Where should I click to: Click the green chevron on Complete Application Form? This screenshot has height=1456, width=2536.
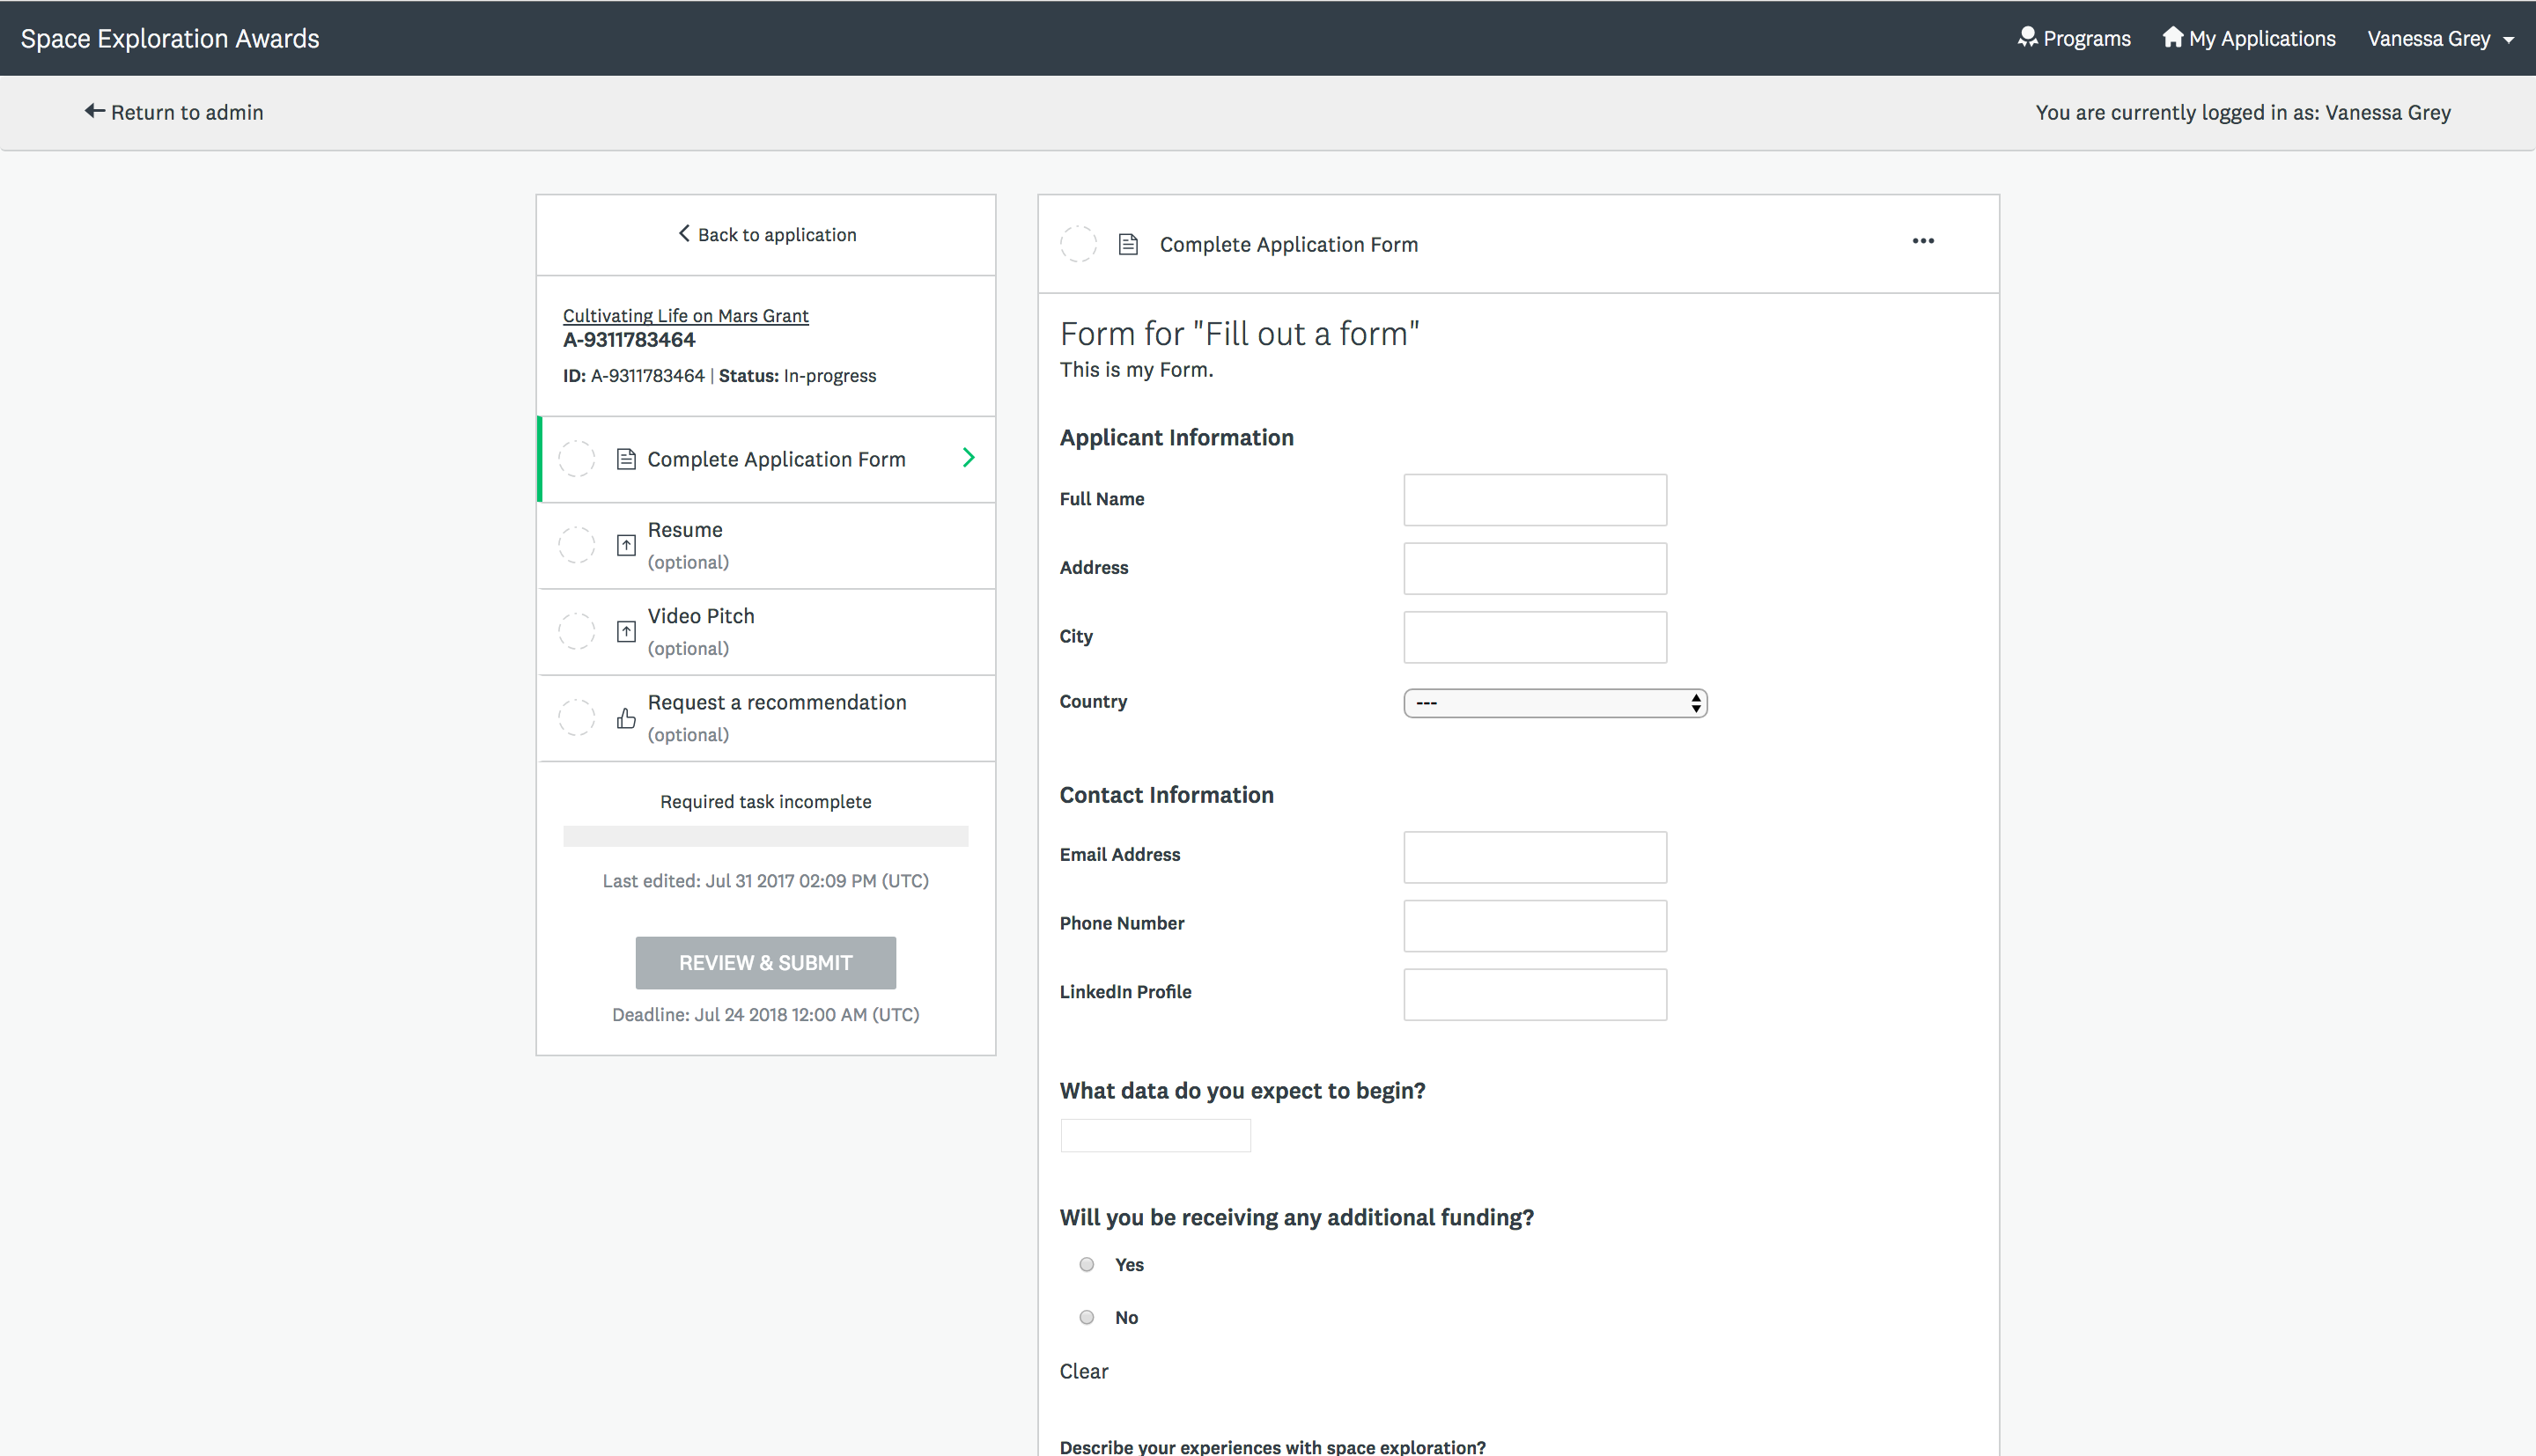click(x=968, y=458)
